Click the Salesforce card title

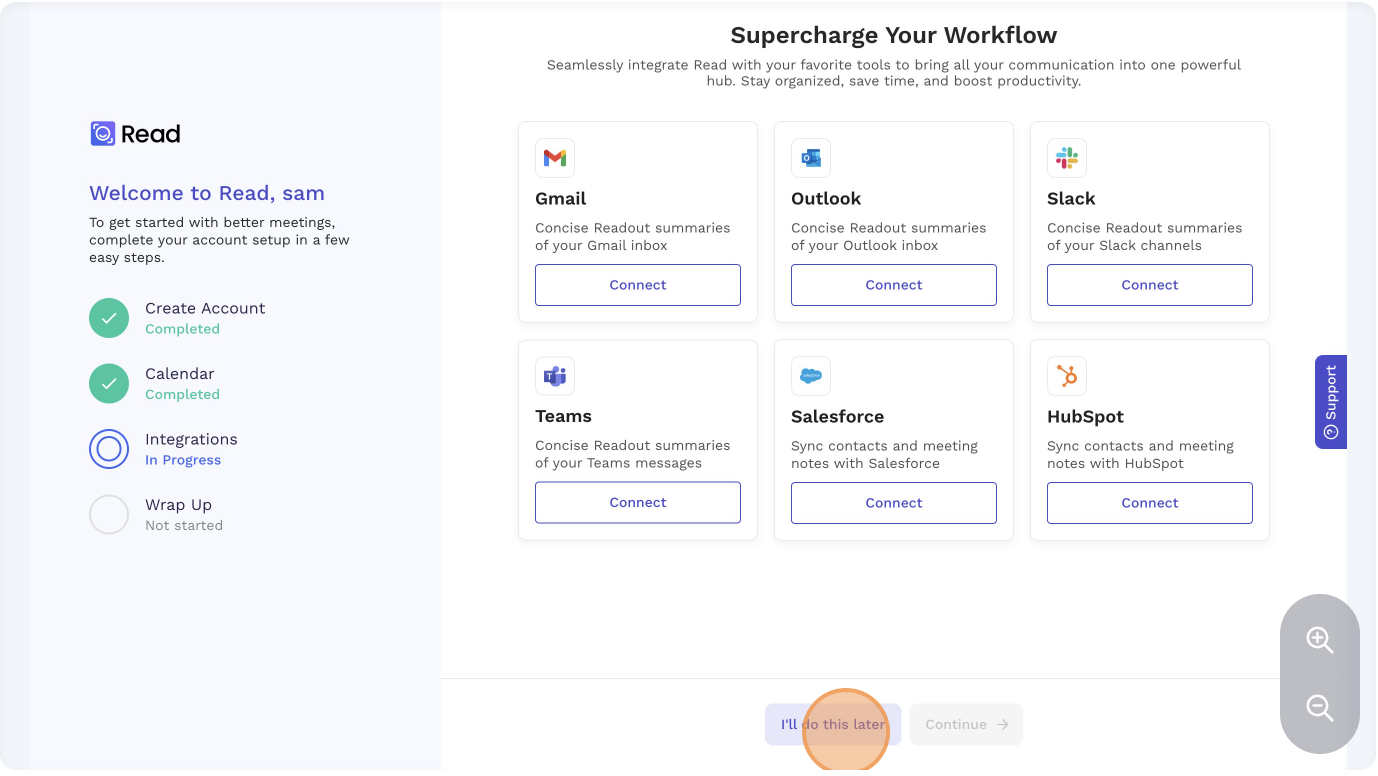click(x=838, y=416)
